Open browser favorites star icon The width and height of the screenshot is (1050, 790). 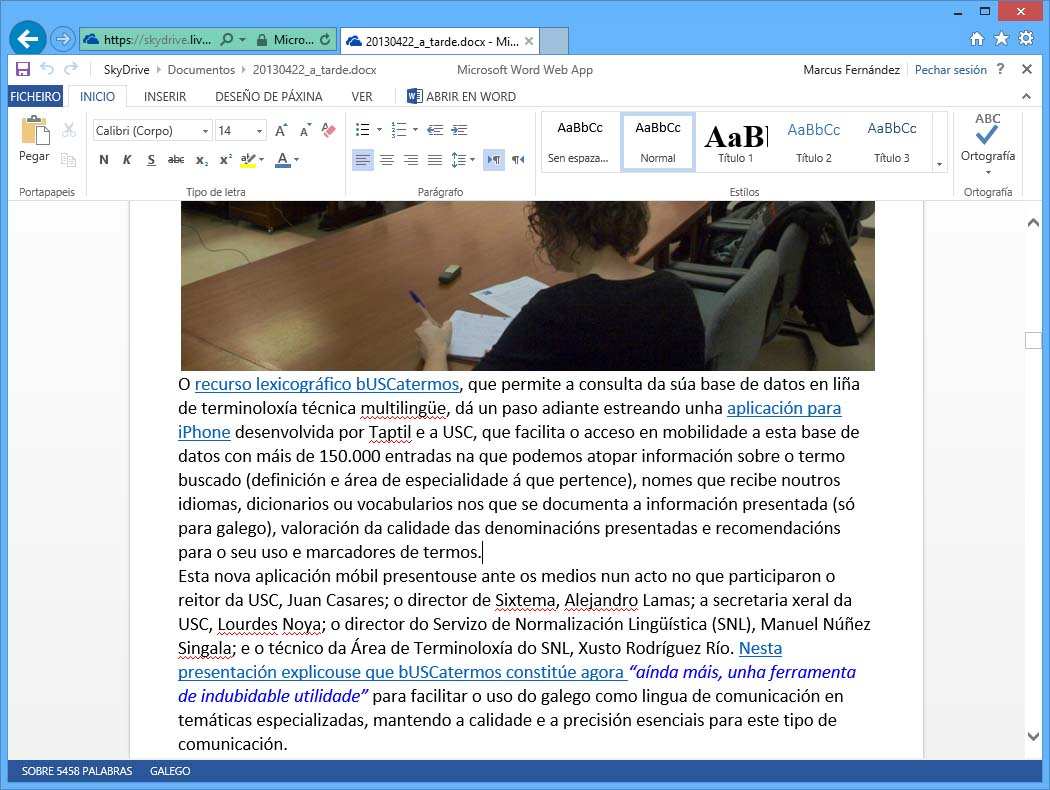pyautogui.click(x=1001, y=39)
